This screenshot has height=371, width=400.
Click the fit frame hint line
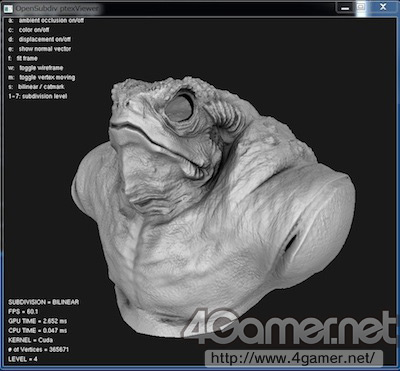(23, 58)
